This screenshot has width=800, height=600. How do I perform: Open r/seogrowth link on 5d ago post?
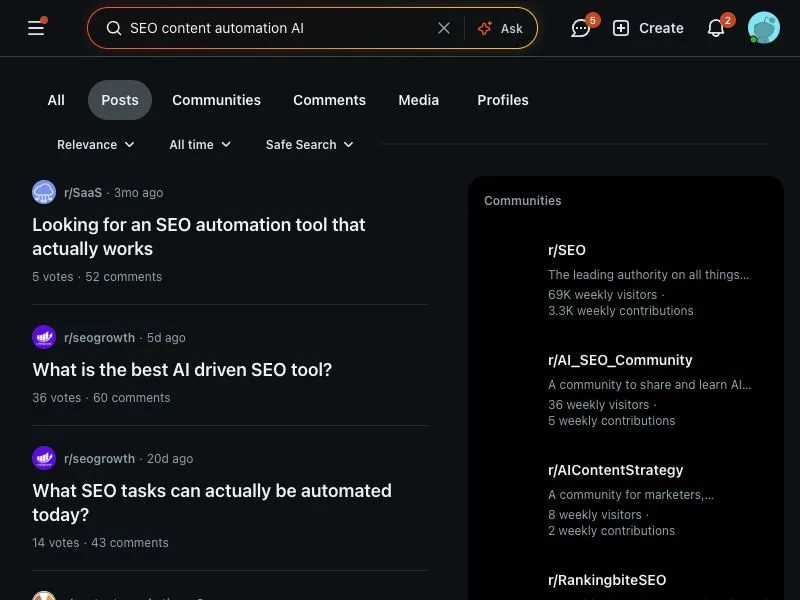[x=99, y=338]
